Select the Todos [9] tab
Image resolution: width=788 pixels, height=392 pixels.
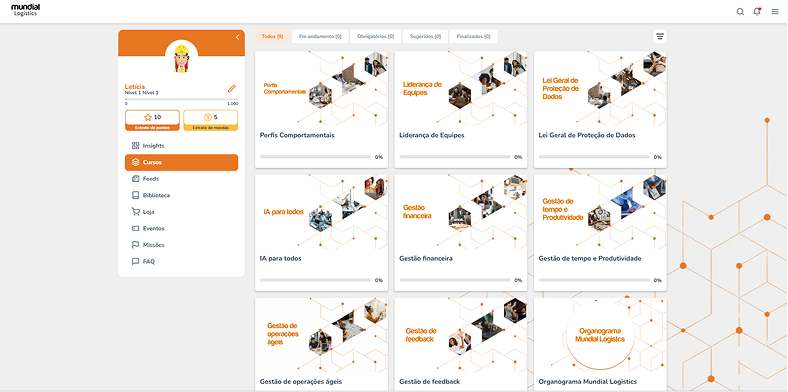click(x=272, y=36)
